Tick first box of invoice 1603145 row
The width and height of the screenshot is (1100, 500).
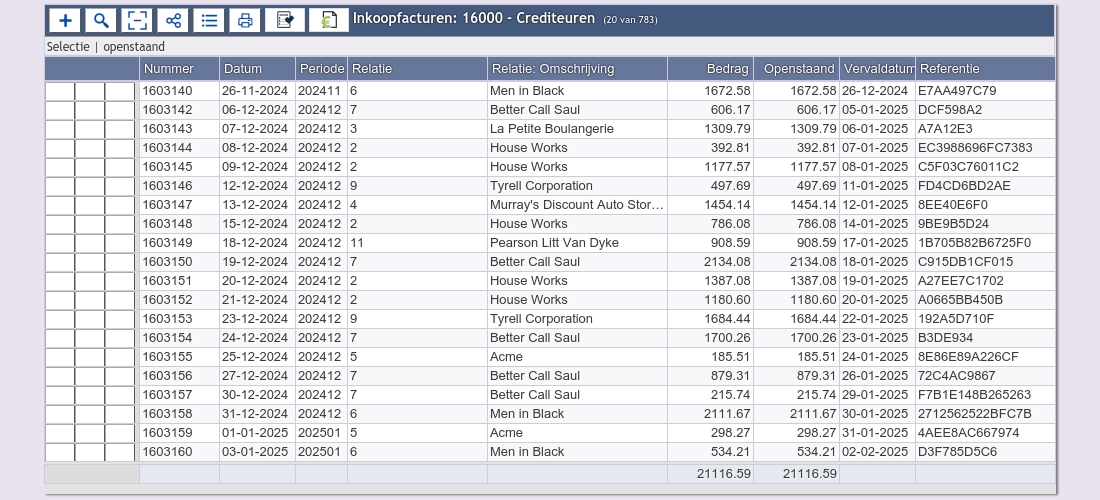[x=60, y=167]
